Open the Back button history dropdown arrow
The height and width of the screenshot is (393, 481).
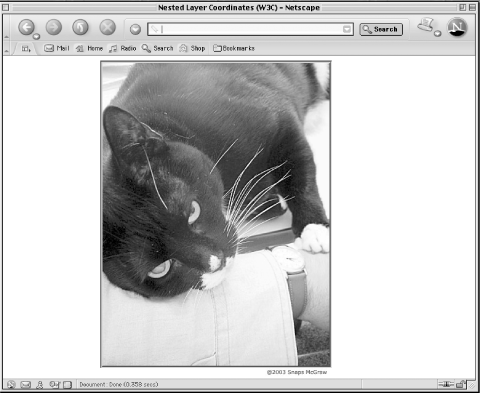[x=36, y=36]
